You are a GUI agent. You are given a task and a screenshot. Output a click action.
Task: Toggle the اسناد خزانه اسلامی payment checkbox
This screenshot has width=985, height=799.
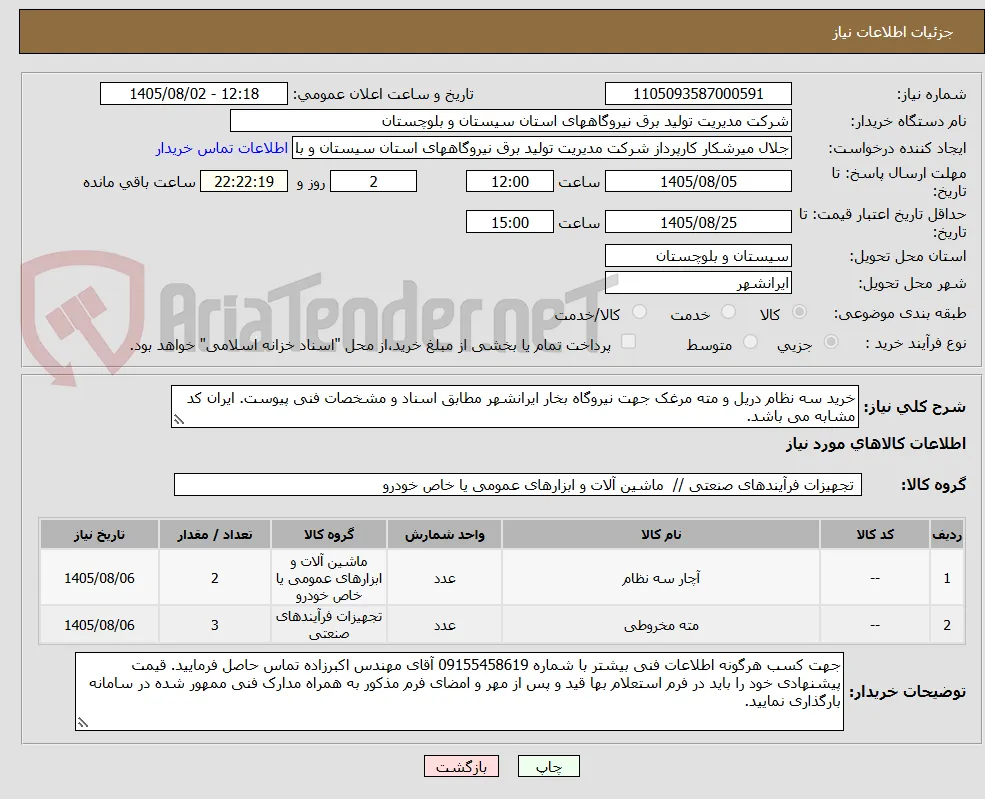(x=628, y=342)
